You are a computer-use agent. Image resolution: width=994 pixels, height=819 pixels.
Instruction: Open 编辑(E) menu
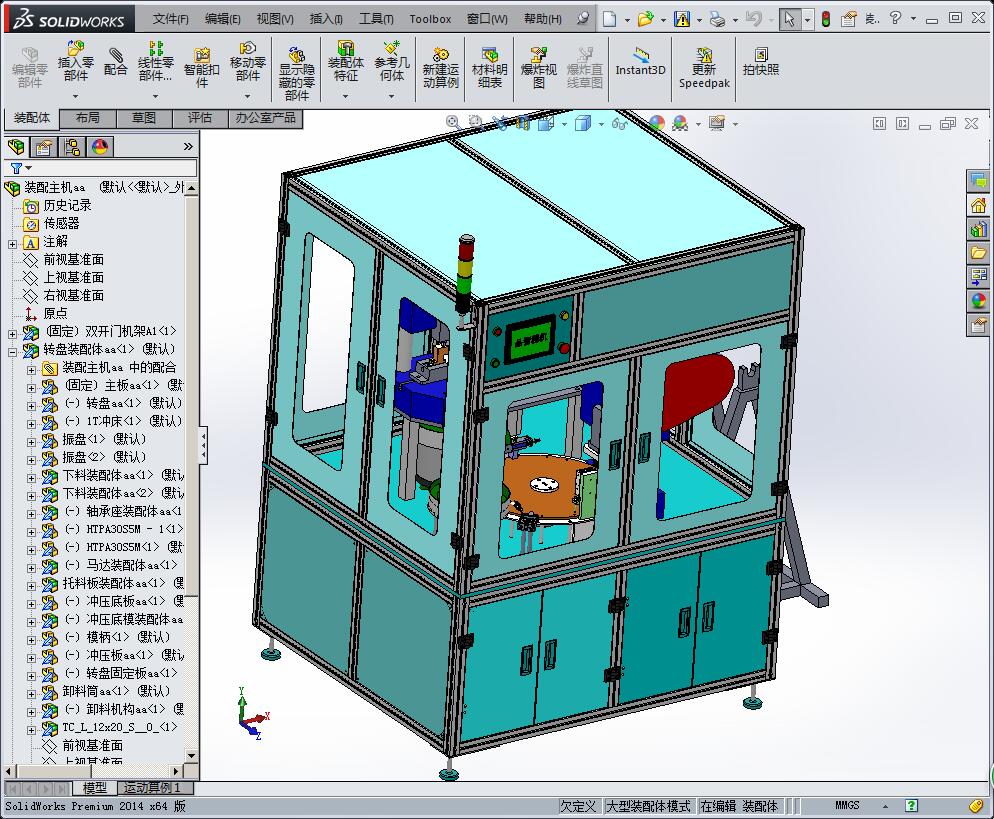223,19
